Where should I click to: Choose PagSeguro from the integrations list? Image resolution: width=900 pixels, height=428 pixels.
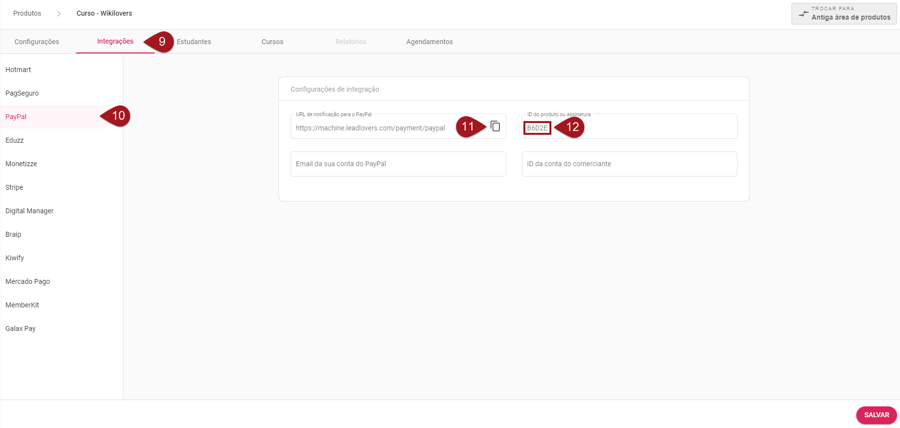click(22, 93)
